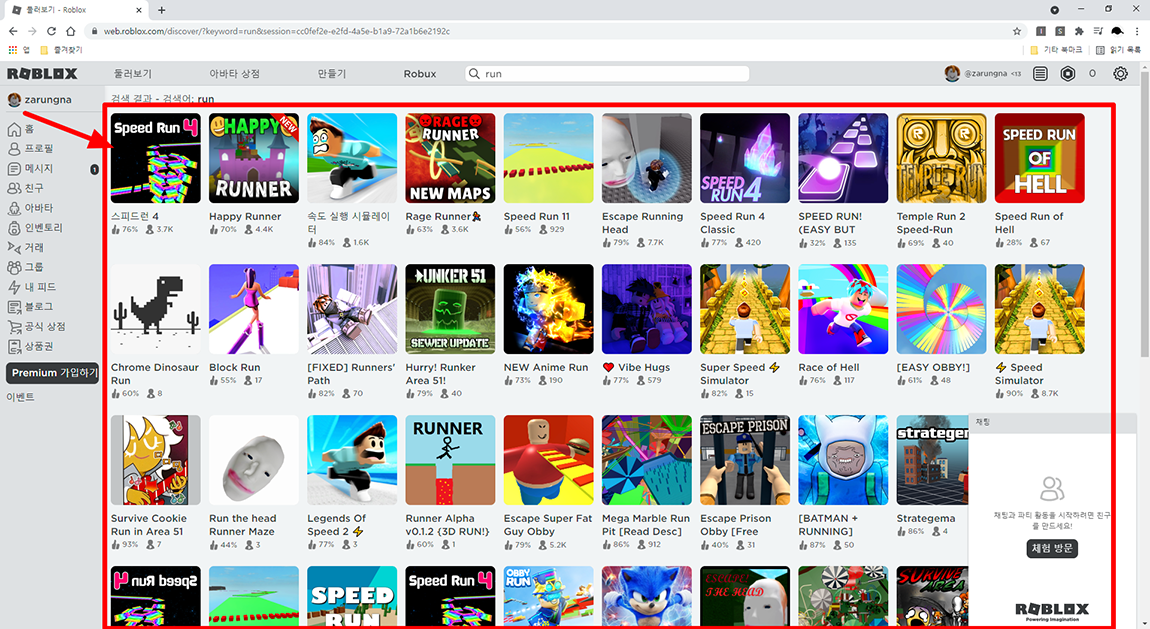Open the Speed Run 4 game thumbnail

(x=155, y=158)
